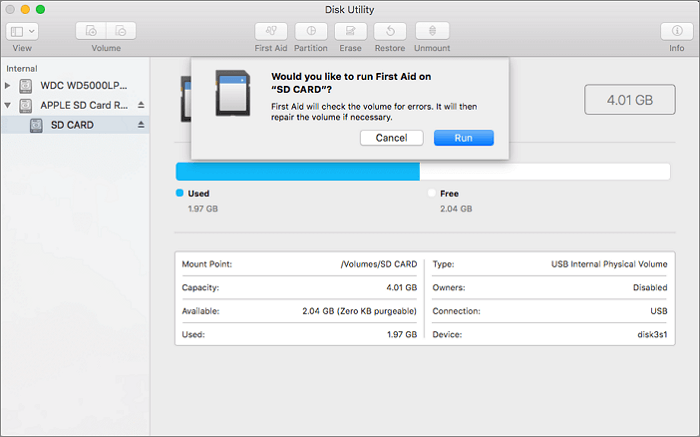700x437 pixels.
Task: Click the First Aid toolbar icon
Action: pyautogui.click(x=271, y=31)
